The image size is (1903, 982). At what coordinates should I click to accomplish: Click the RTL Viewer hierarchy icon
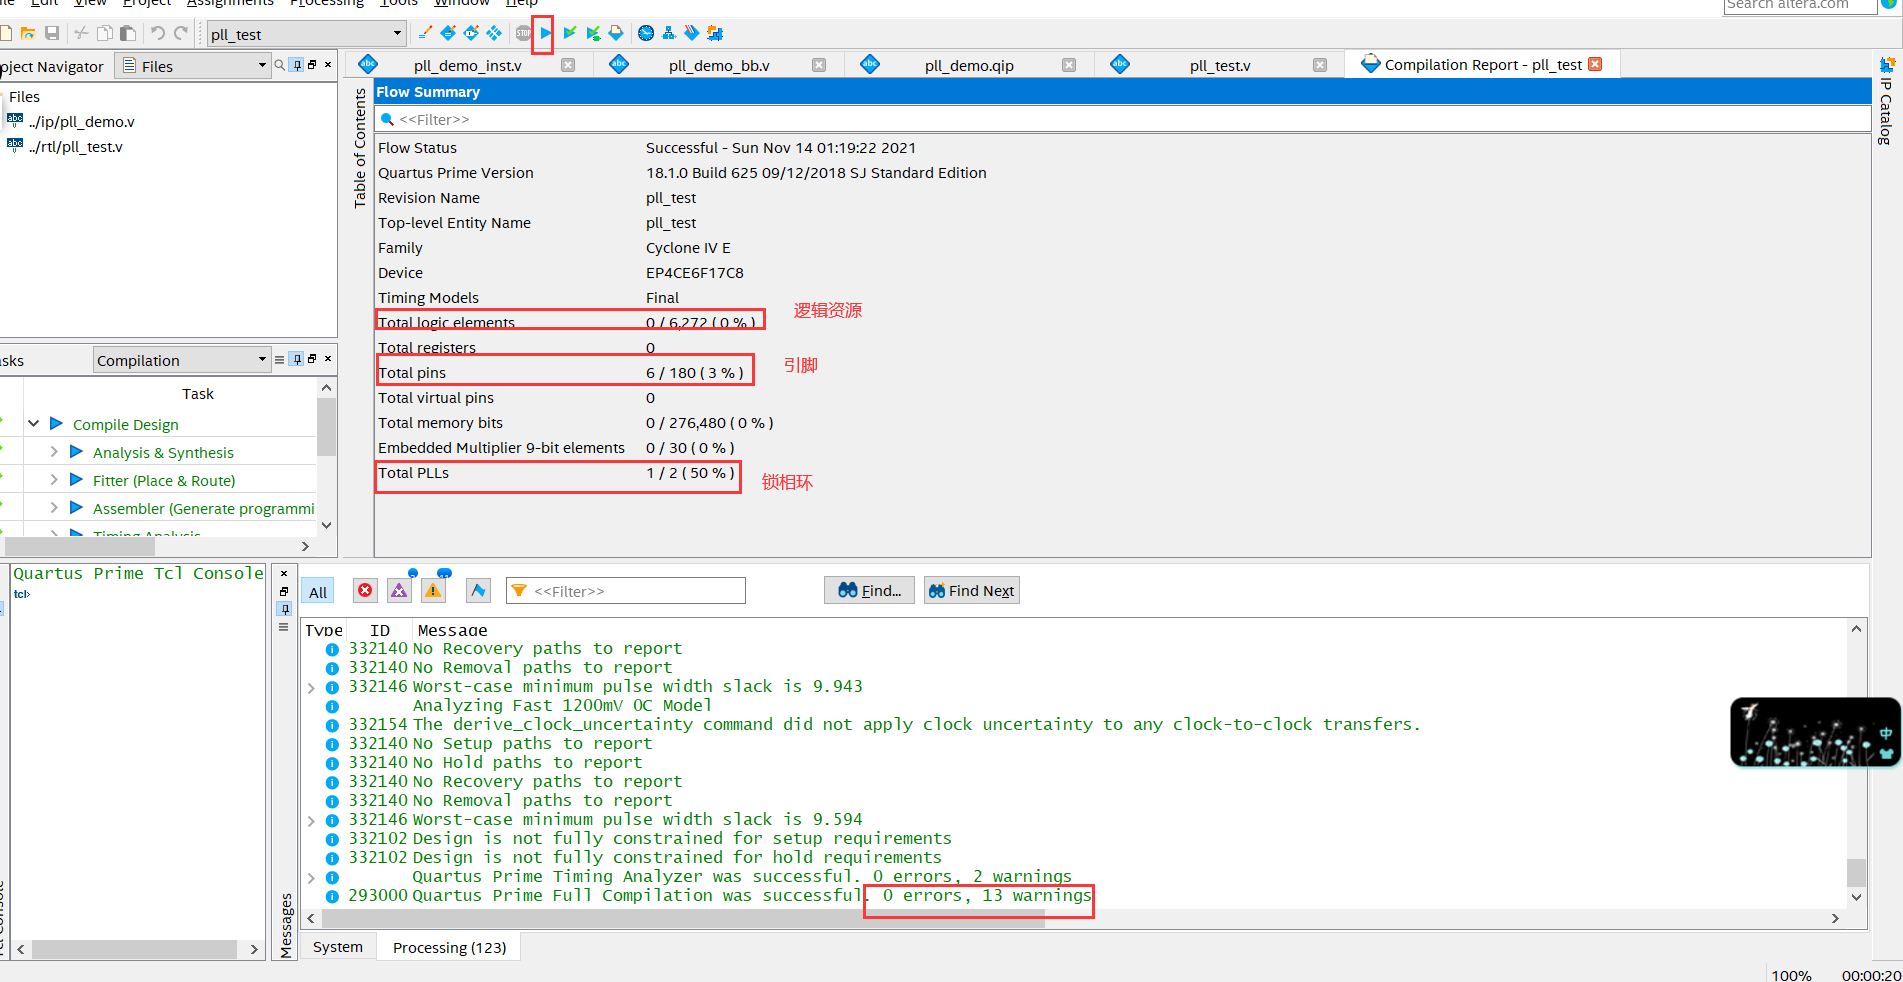tap(669, 33)
